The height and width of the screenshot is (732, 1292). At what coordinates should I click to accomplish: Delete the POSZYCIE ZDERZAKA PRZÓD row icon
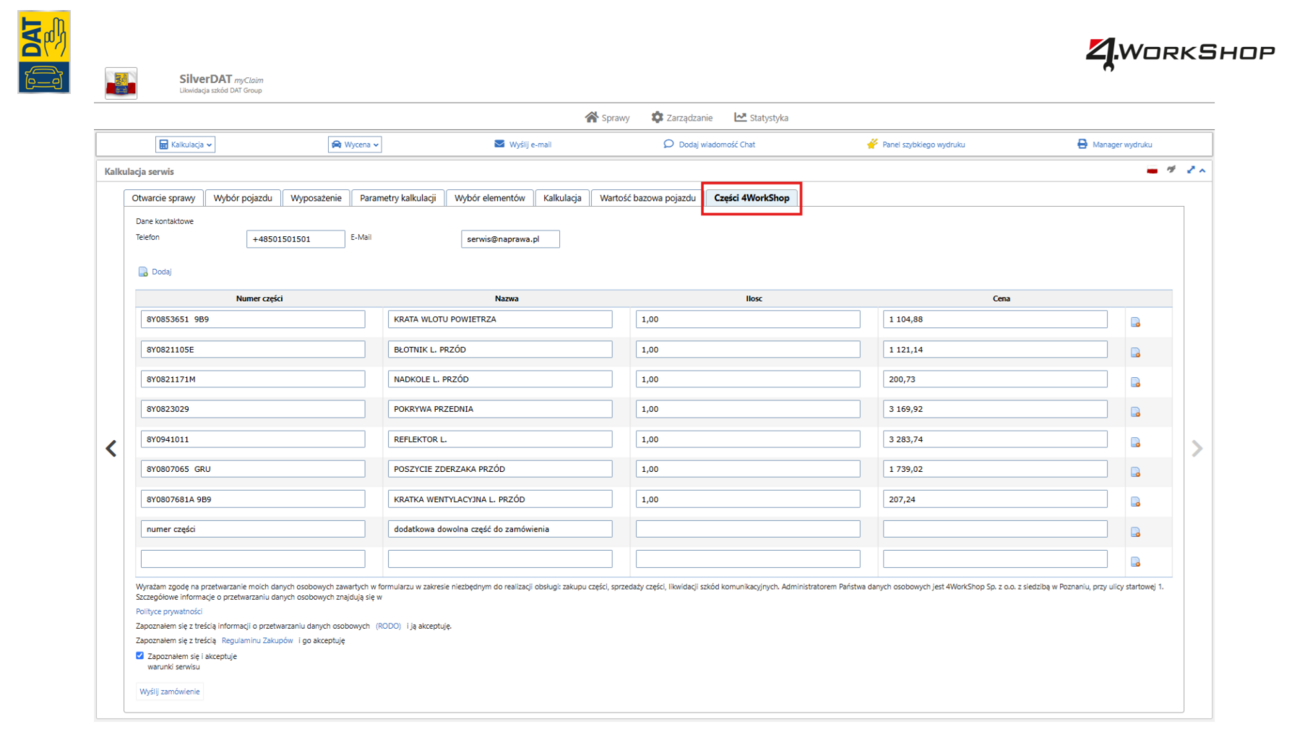[x=1135, y=472]
